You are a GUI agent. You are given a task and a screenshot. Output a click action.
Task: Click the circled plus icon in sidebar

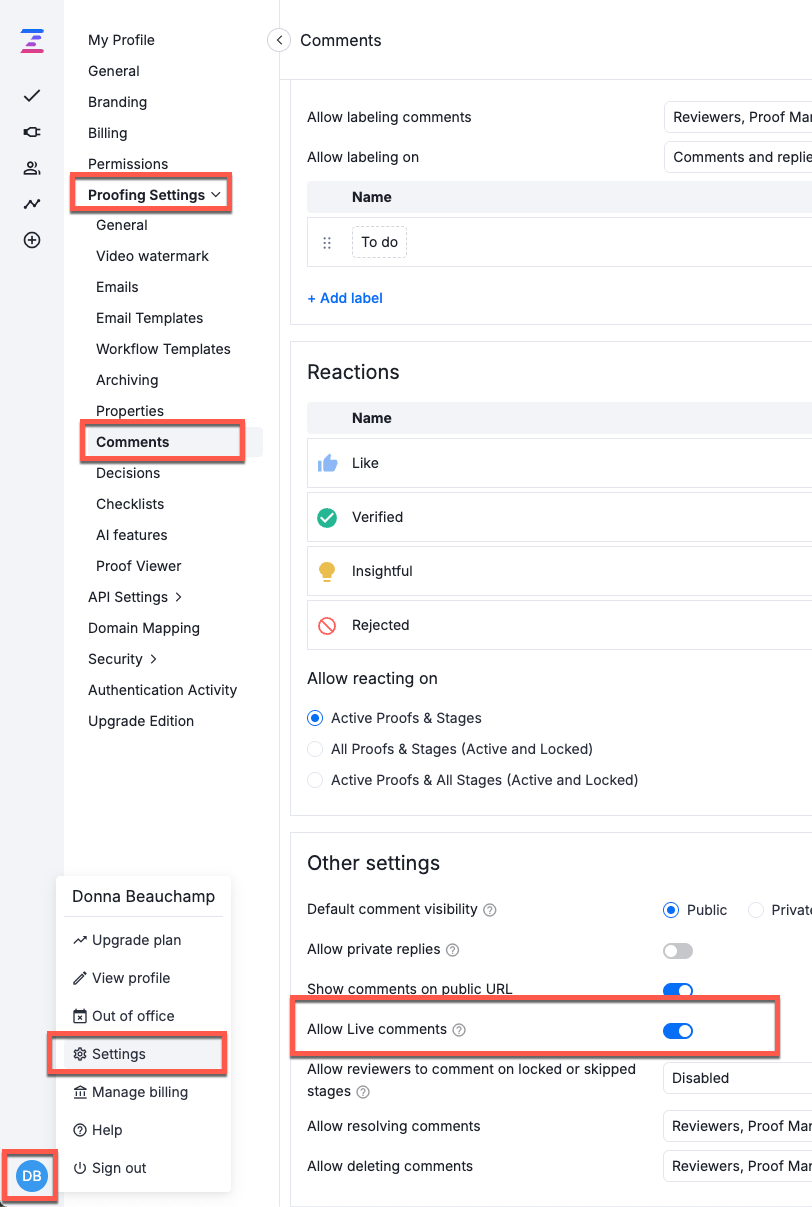click(32, 240)
